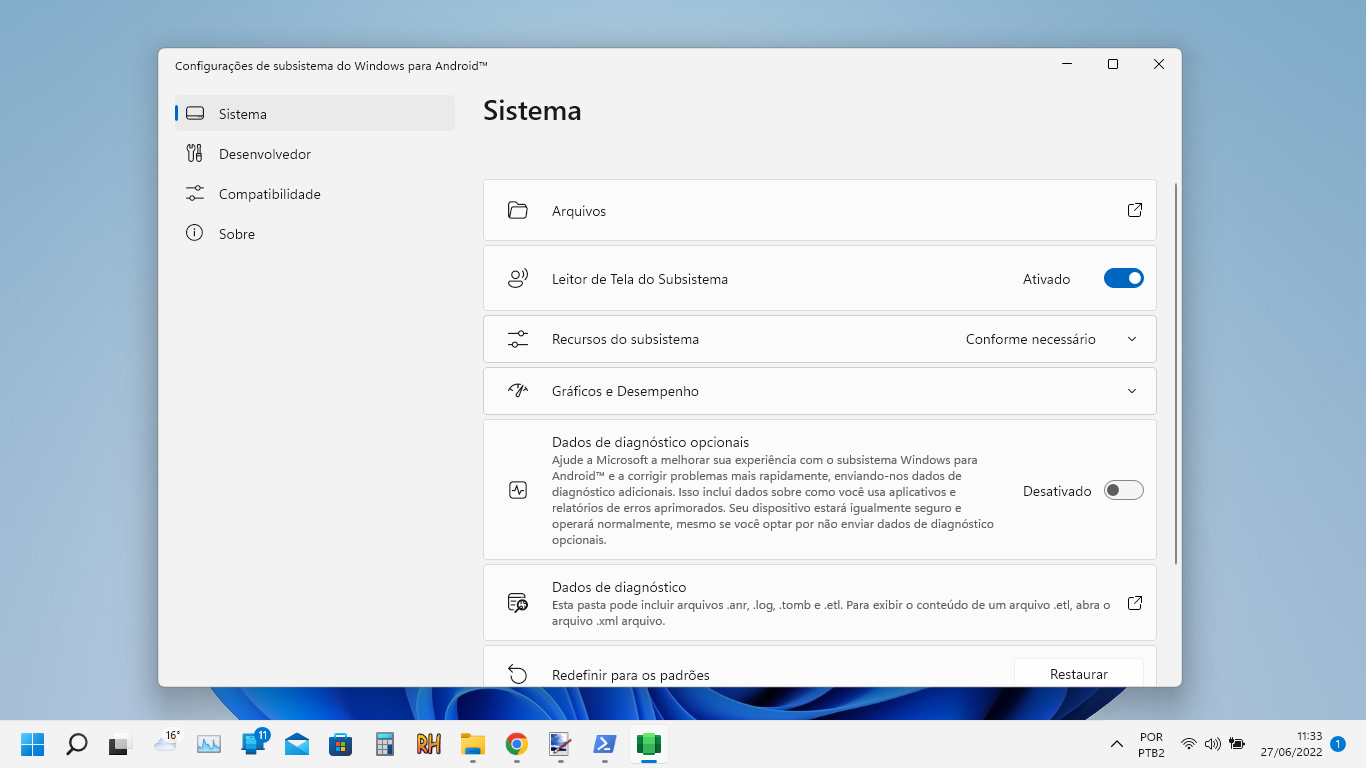Open Mail app from taskbar
Image resolution: width=1366 pixels, height=768 pixels.
click(x=297, y=744)
